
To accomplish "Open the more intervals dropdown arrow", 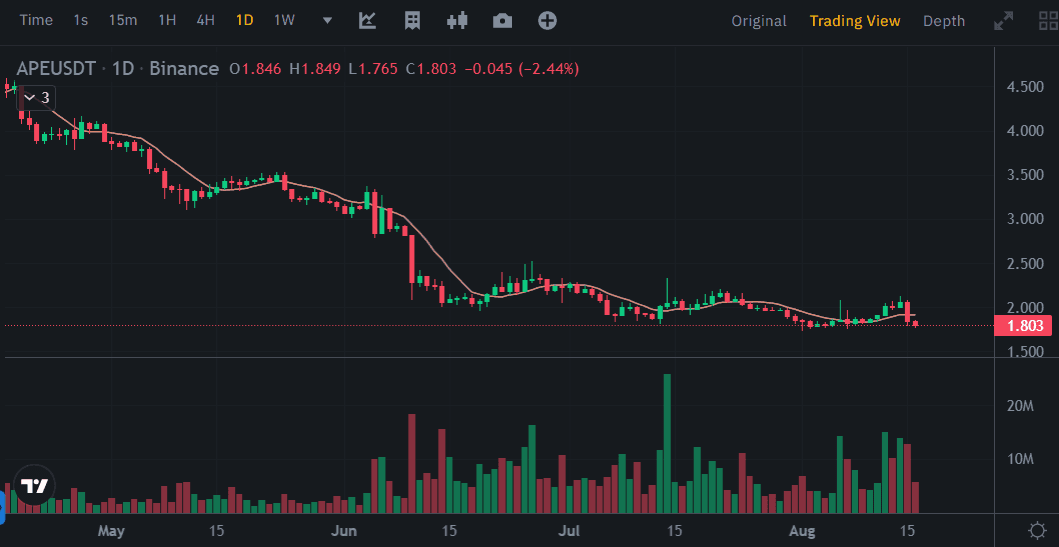I will 327,20.
